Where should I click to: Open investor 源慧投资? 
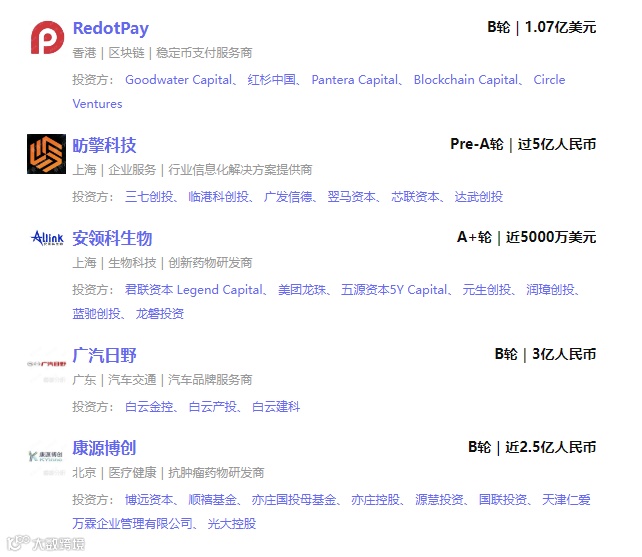(439, 500)
